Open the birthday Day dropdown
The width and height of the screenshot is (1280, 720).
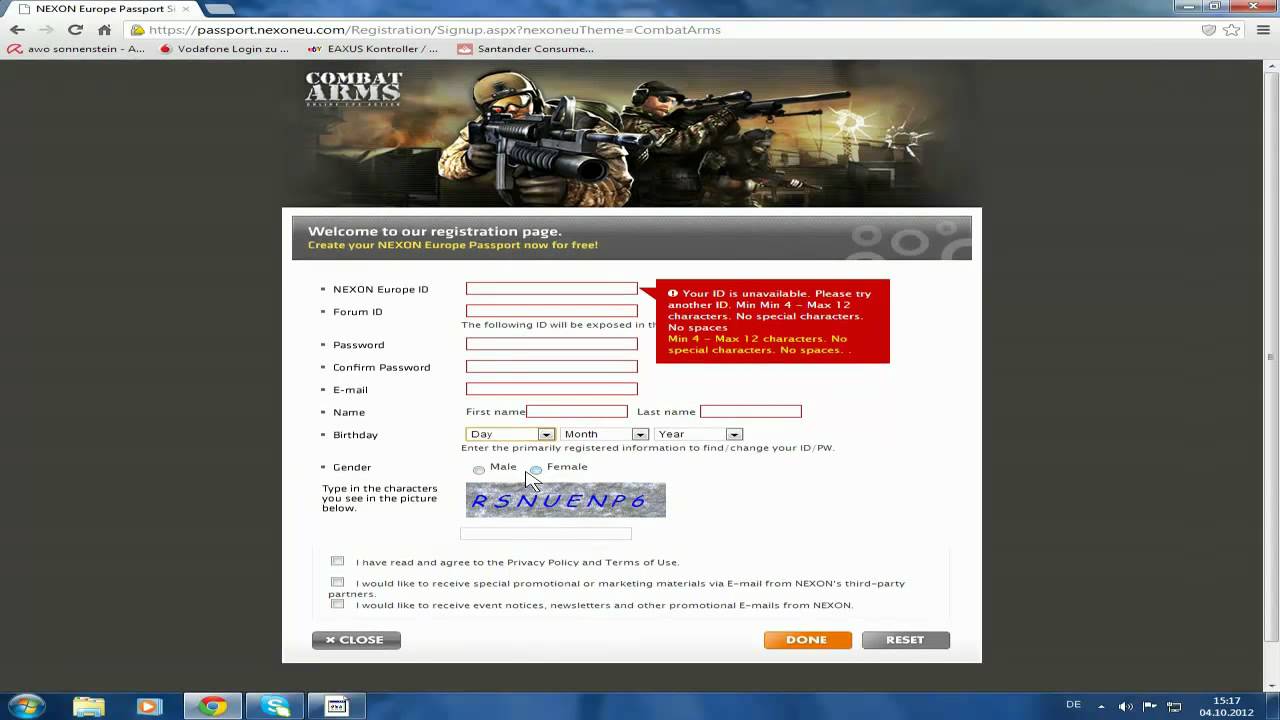tap(510, 434)
